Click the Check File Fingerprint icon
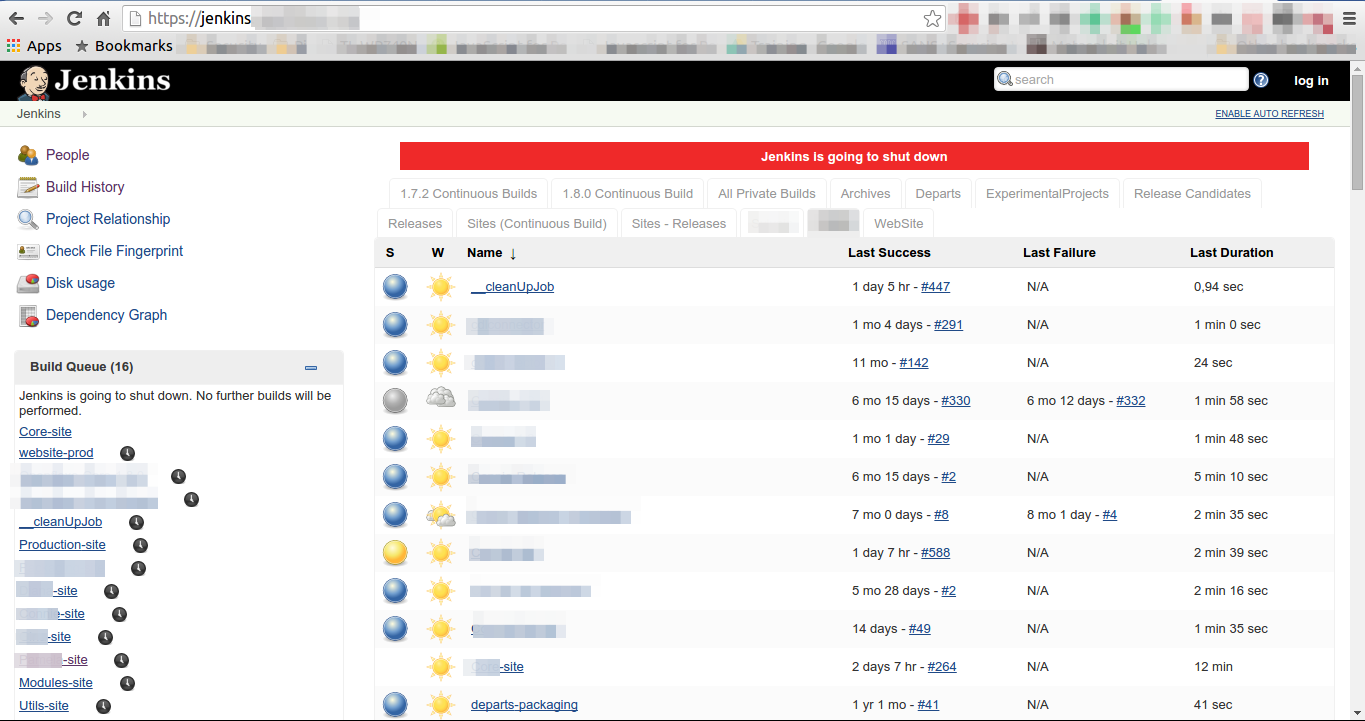1365x721 pixels. 28,251
